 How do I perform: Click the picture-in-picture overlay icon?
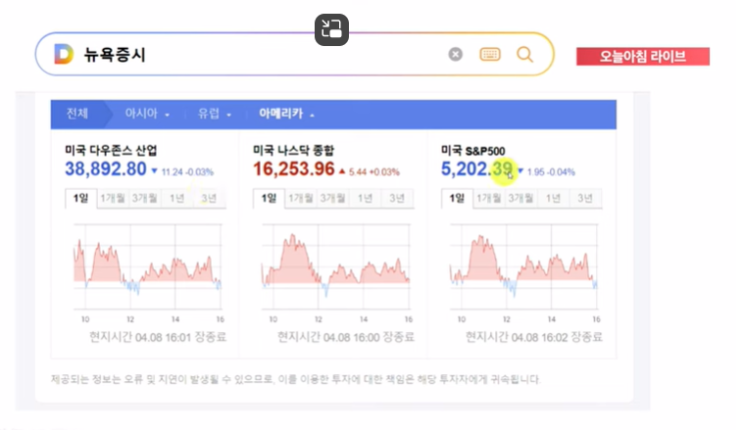pos(332,29)
